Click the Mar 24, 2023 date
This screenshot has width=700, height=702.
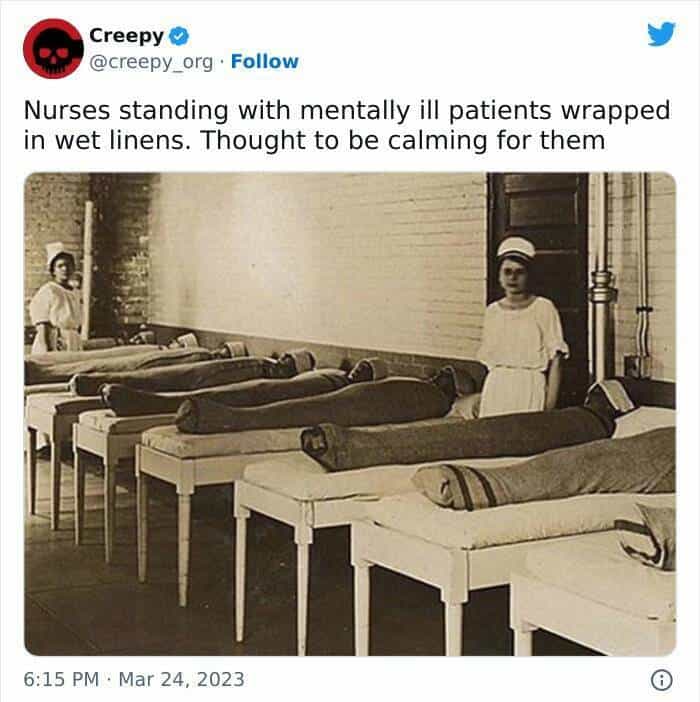181,679
